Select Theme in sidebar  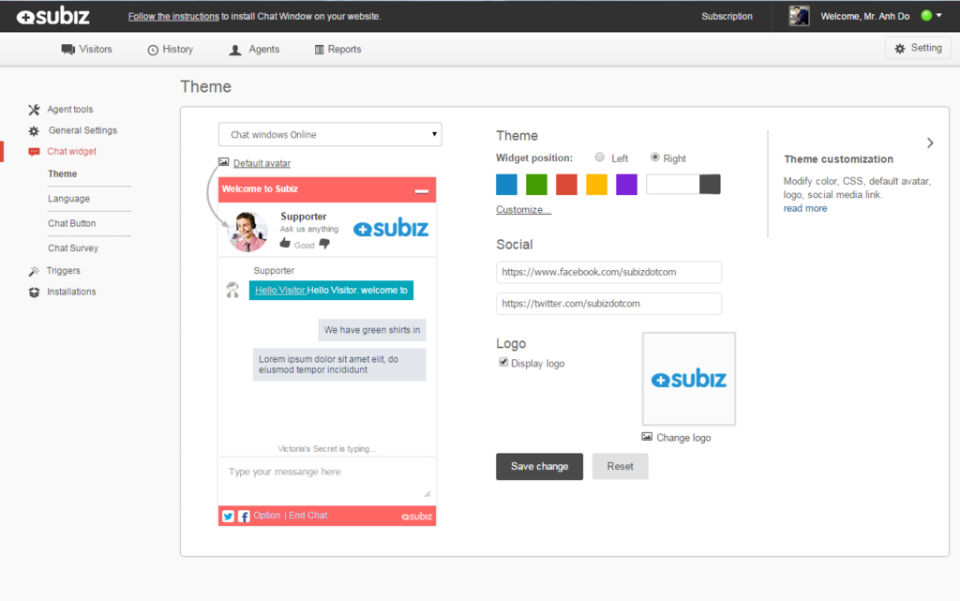coord(62,174)
